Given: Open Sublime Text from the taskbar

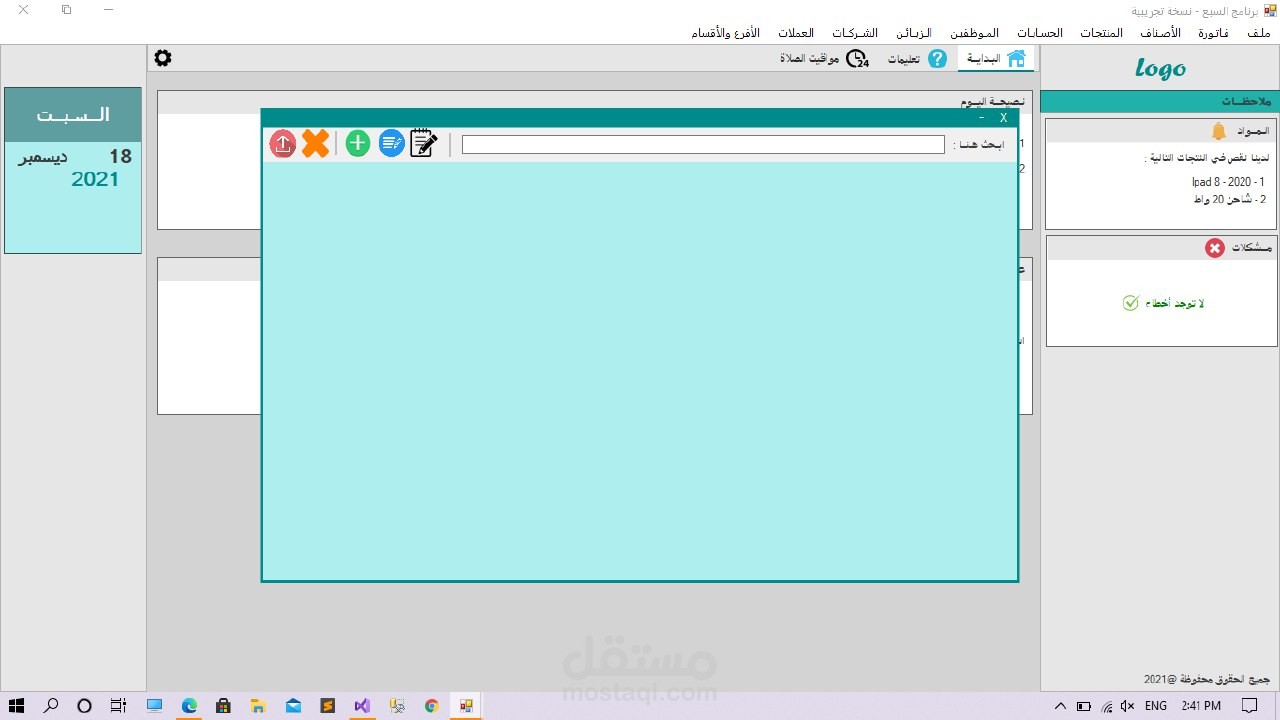Looking at the screenshot, I should [327, 706].
